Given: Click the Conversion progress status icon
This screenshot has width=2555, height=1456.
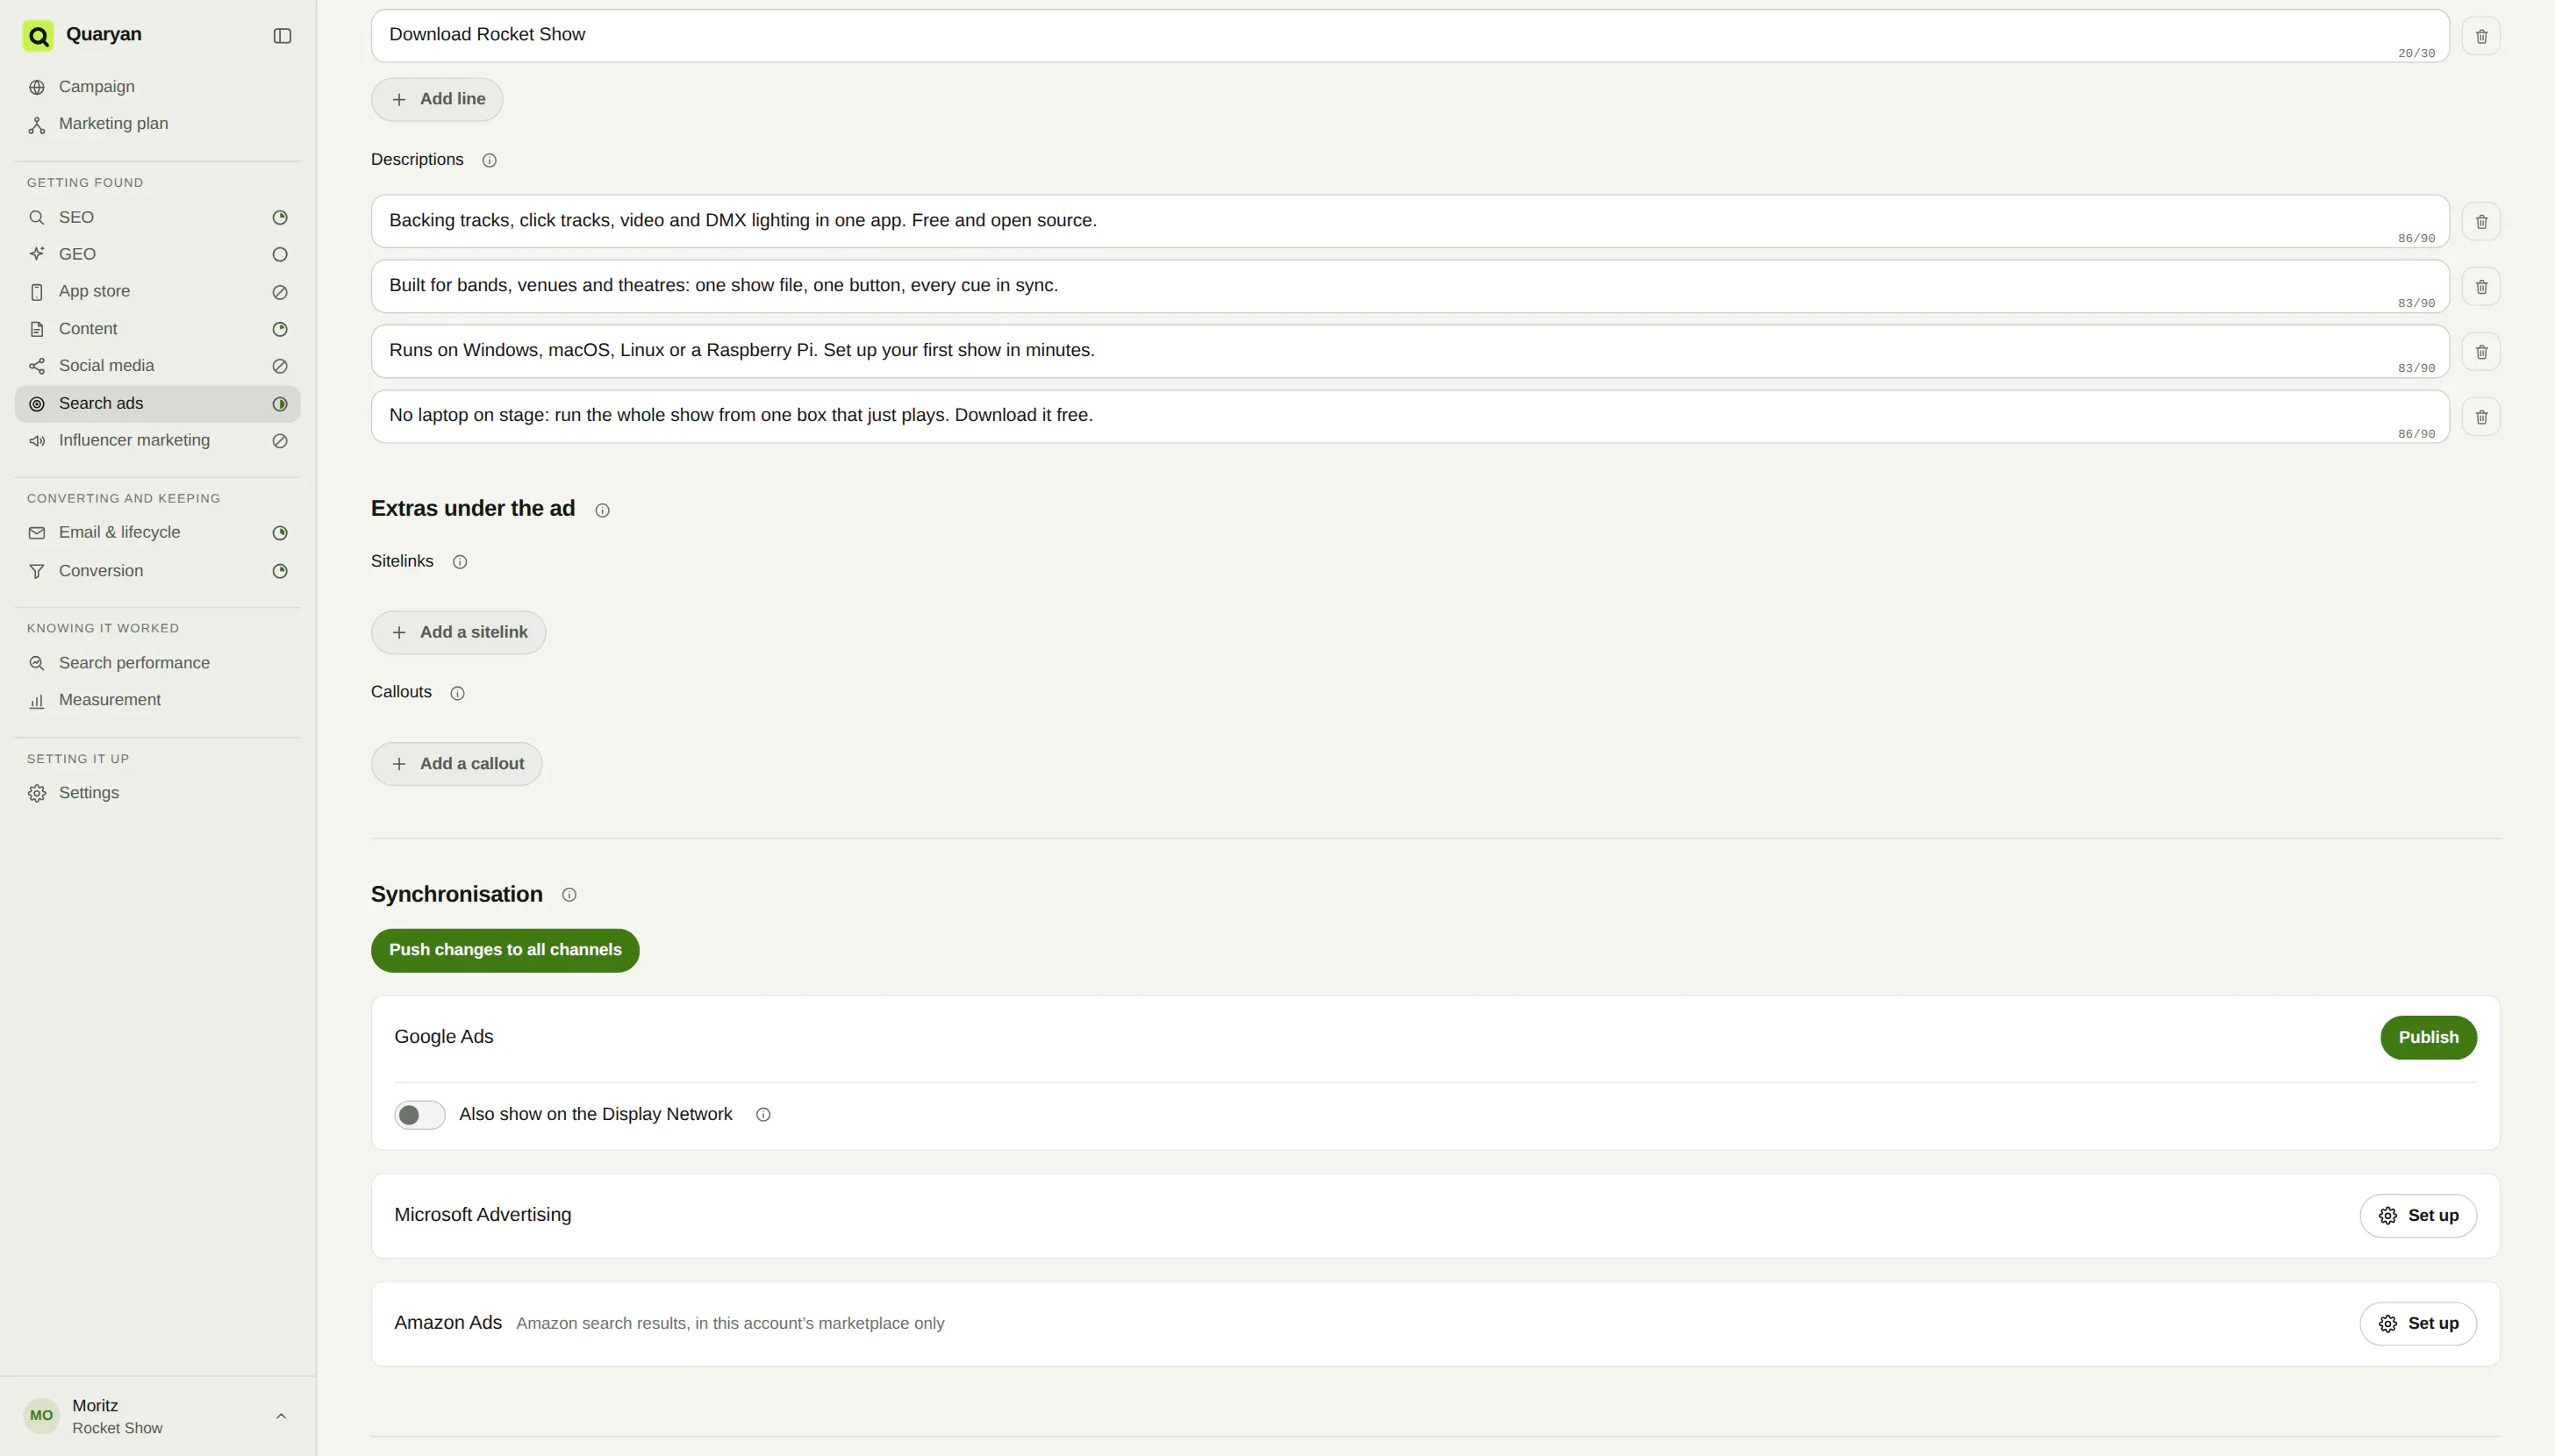Looking at the screenshot, I should 280,571.
